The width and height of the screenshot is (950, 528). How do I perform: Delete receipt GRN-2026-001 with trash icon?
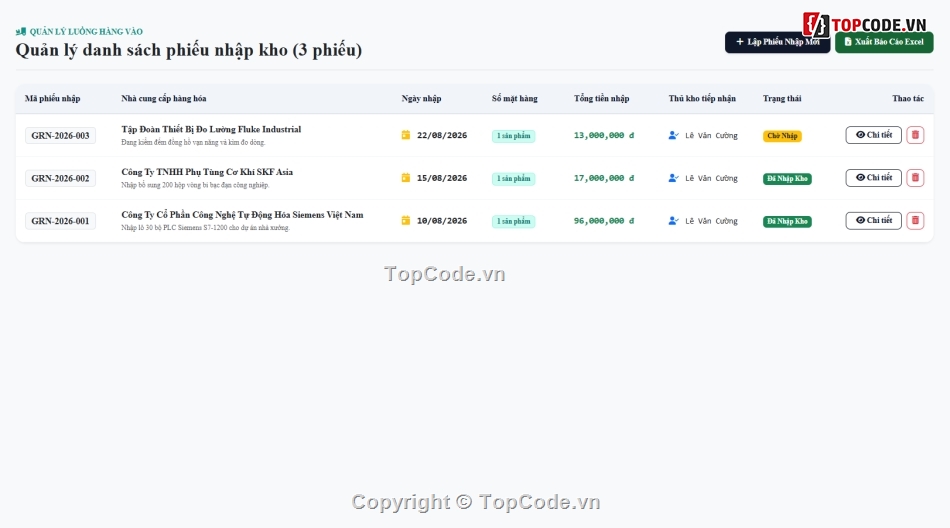[x=915, y=221]
